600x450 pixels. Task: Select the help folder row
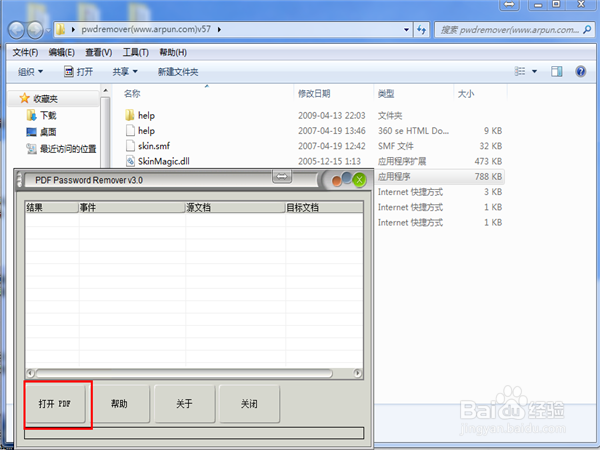click(313, 115)
